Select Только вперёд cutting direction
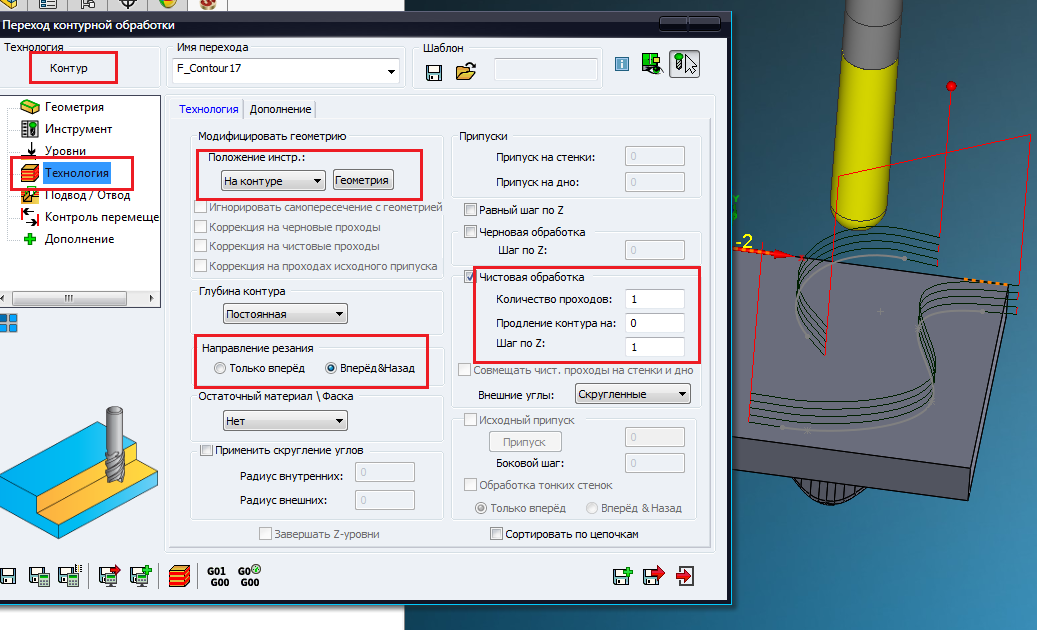 220,368
